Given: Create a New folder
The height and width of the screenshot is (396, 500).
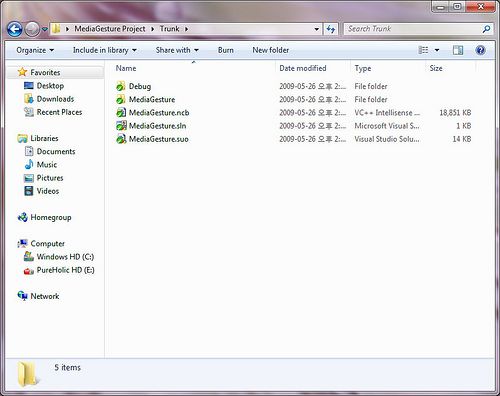Looking at the screenshot, I should (271, 50).
